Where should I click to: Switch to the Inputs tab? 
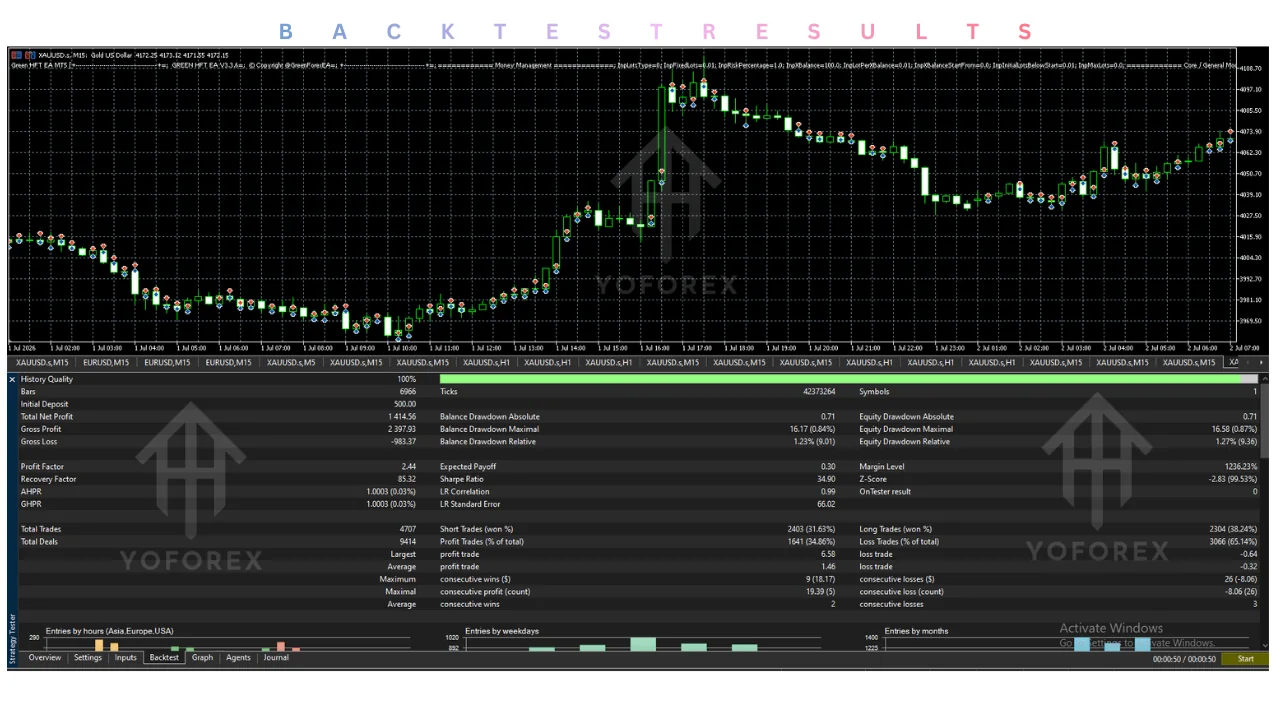point(126,658)
